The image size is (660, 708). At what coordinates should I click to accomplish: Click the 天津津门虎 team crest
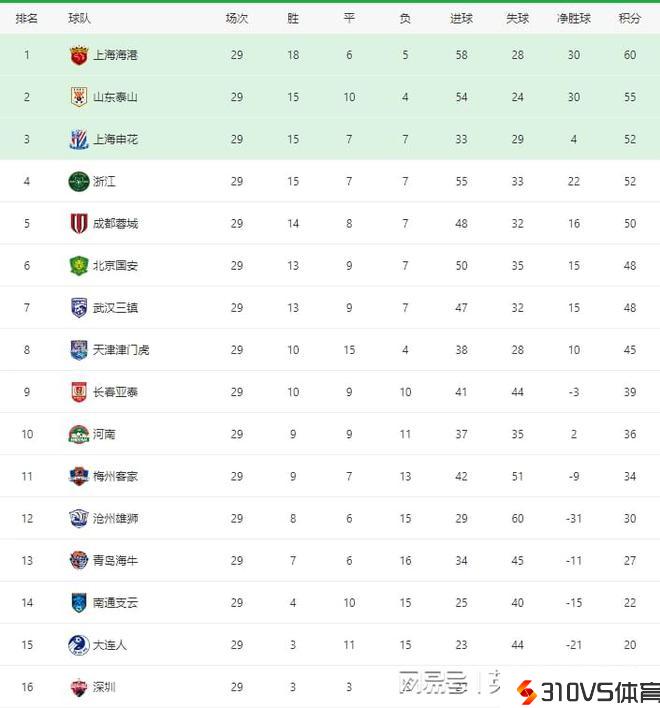(x=79, y=350)
